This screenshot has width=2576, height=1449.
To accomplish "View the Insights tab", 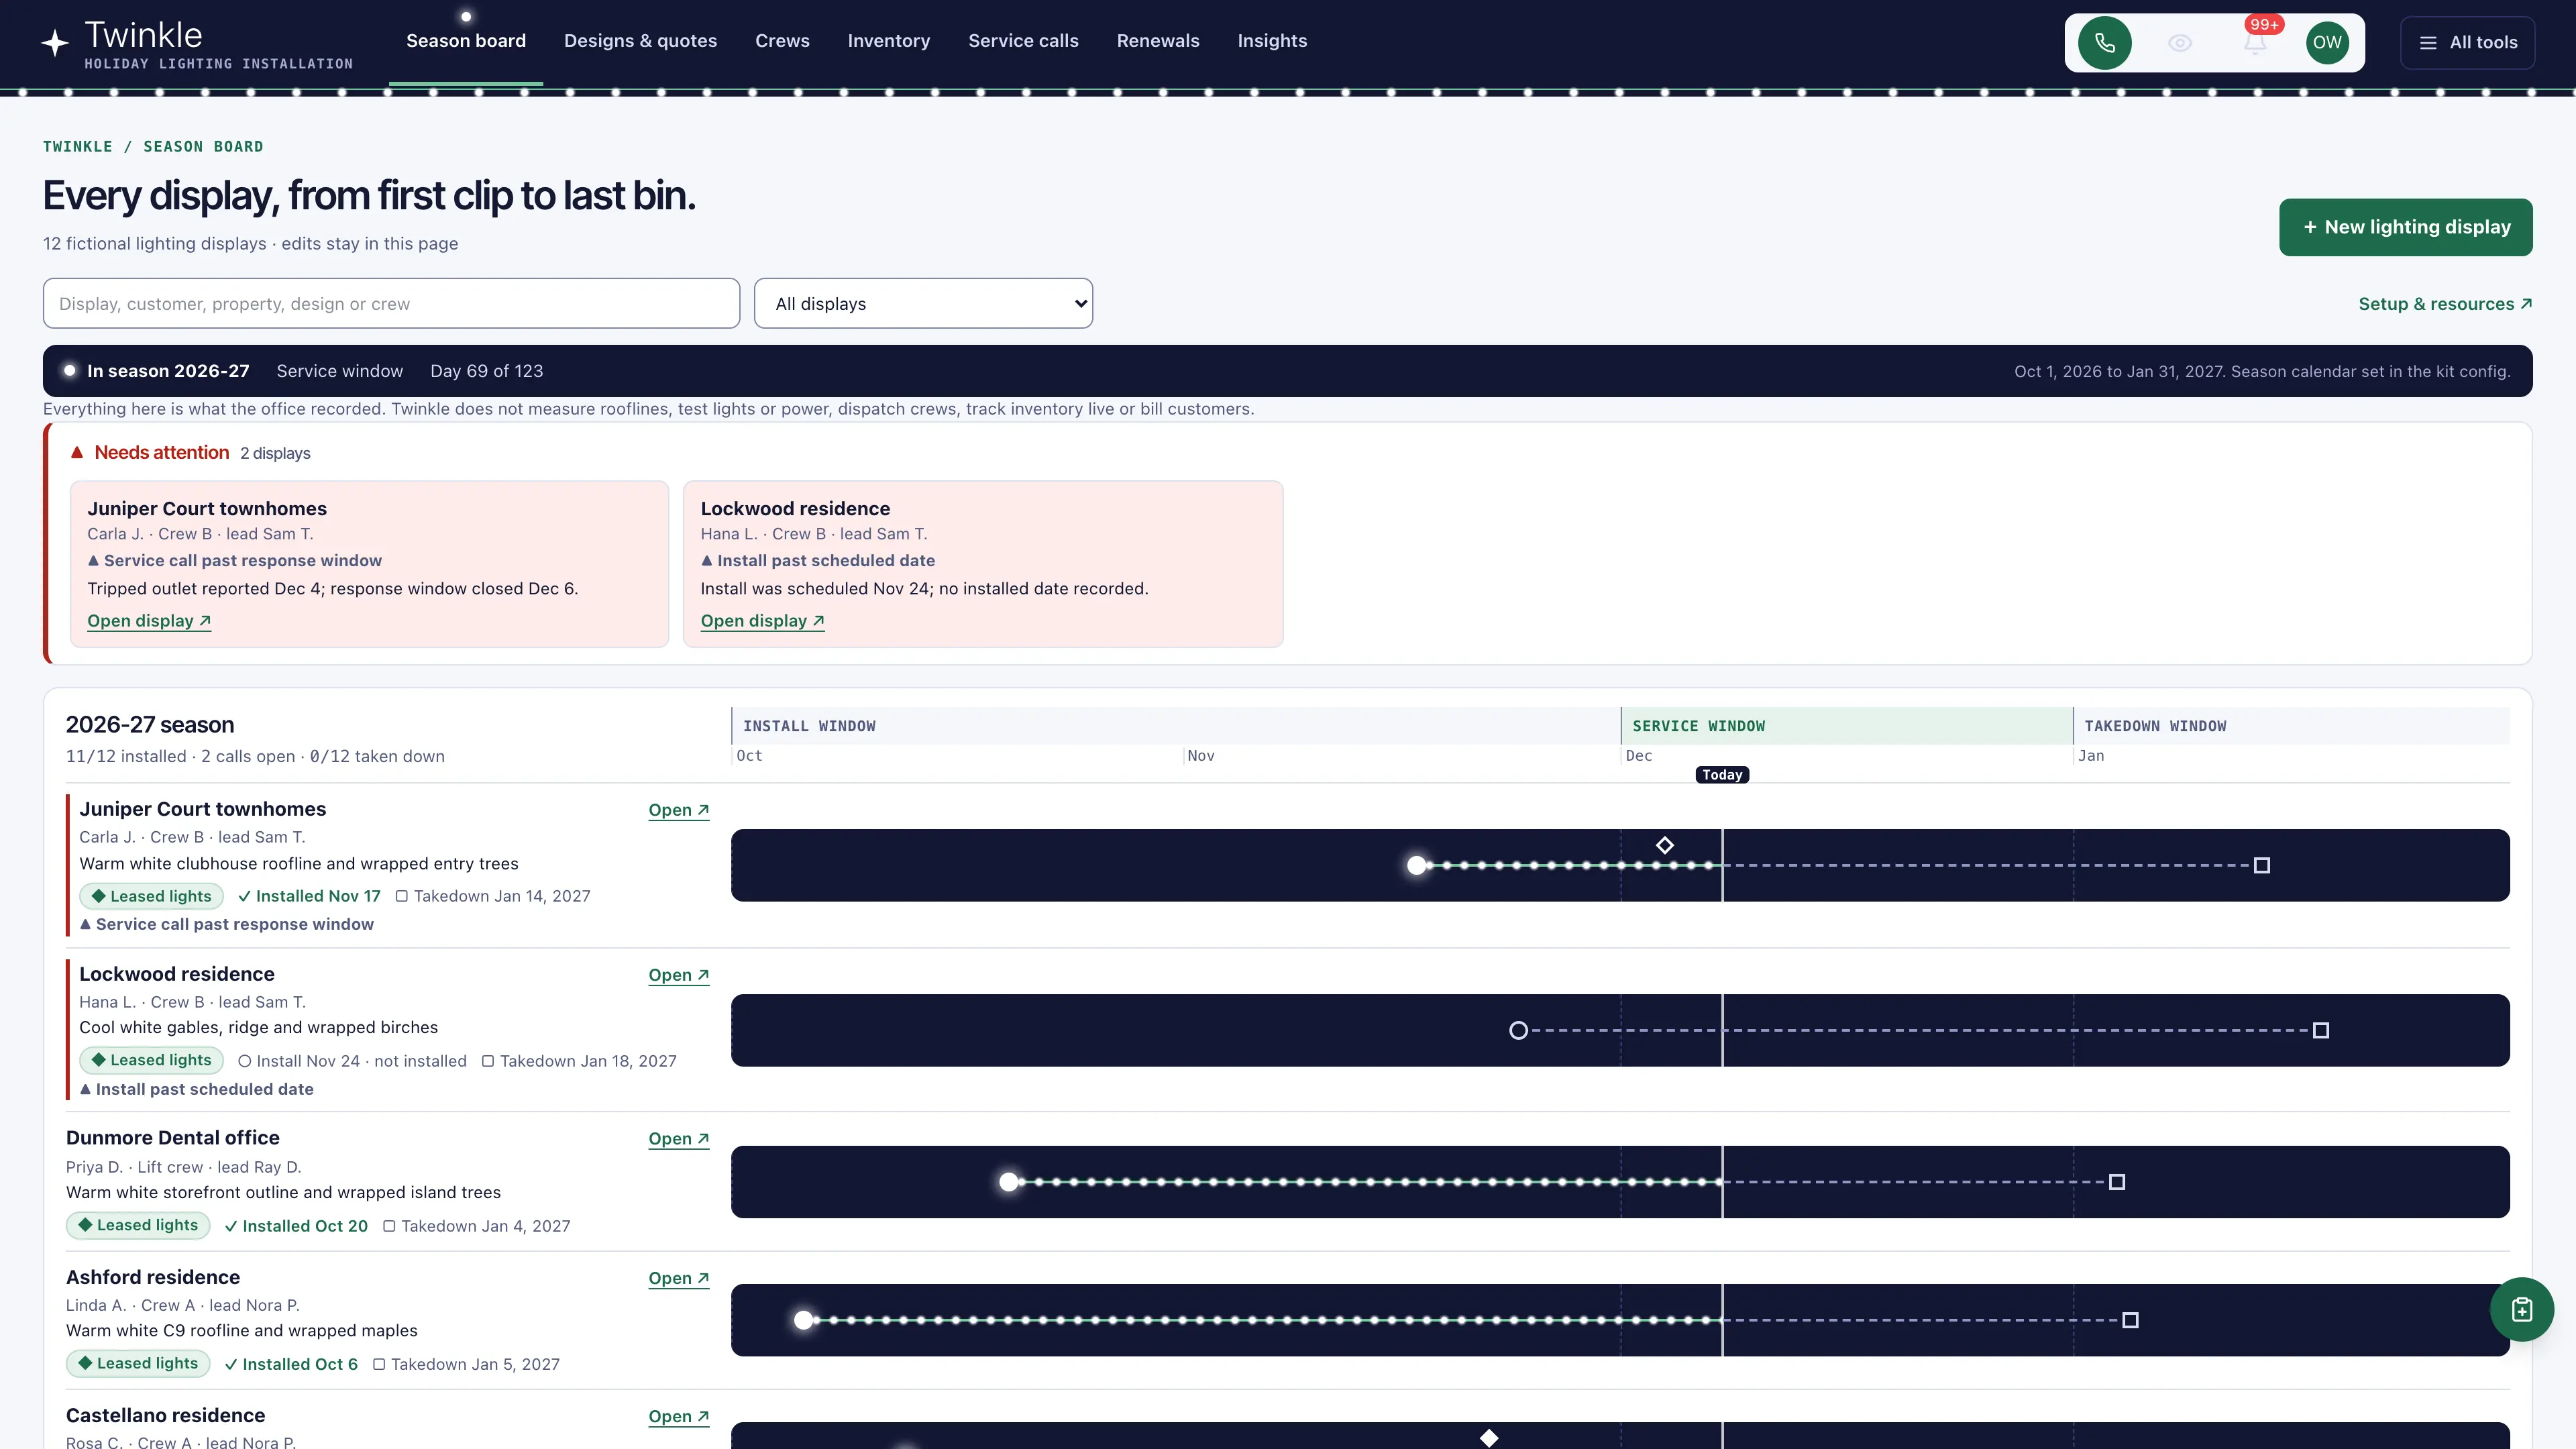I will pos(1272,41).
